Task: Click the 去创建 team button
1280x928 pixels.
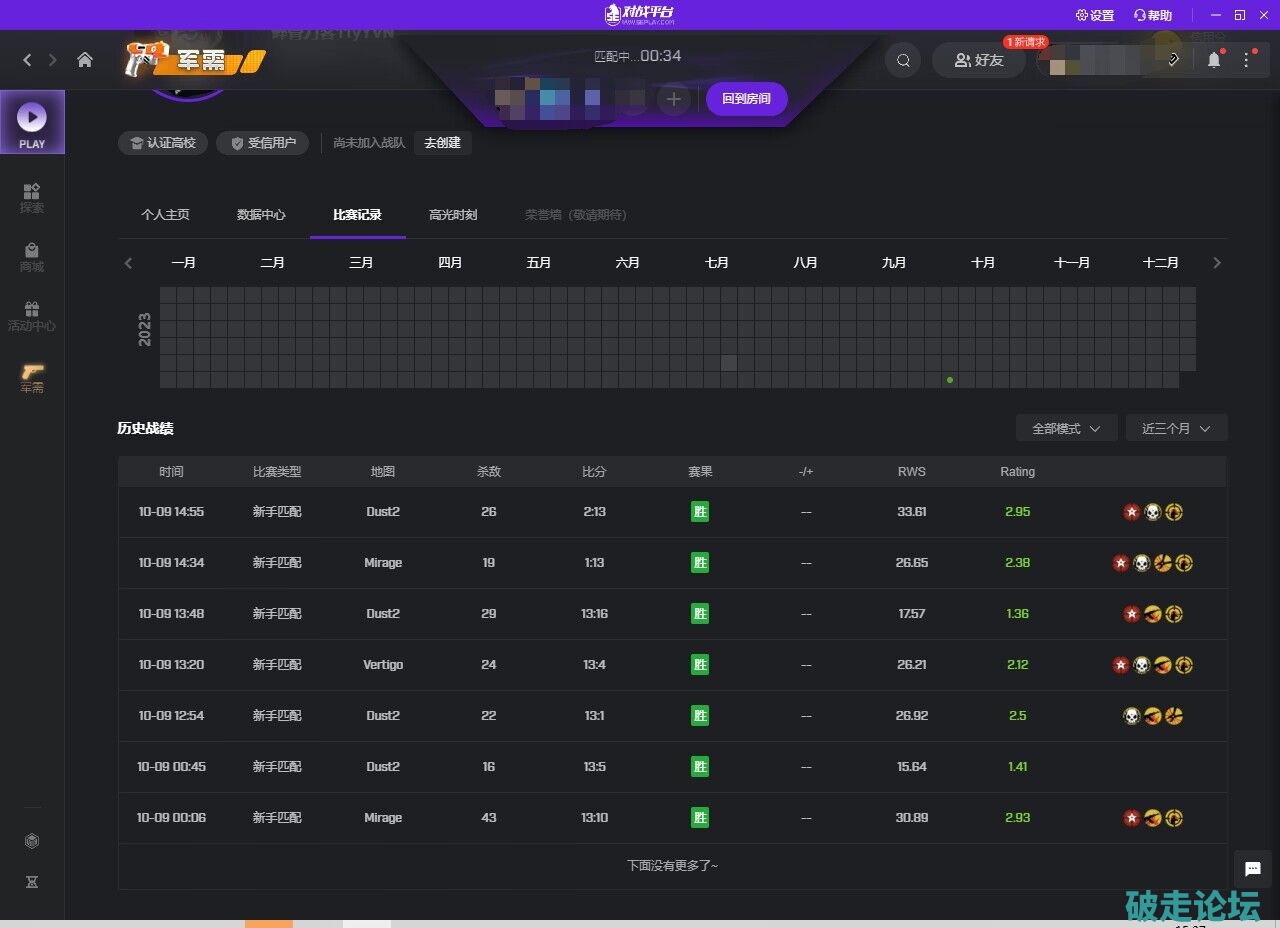Action: [x=442, y=143]
